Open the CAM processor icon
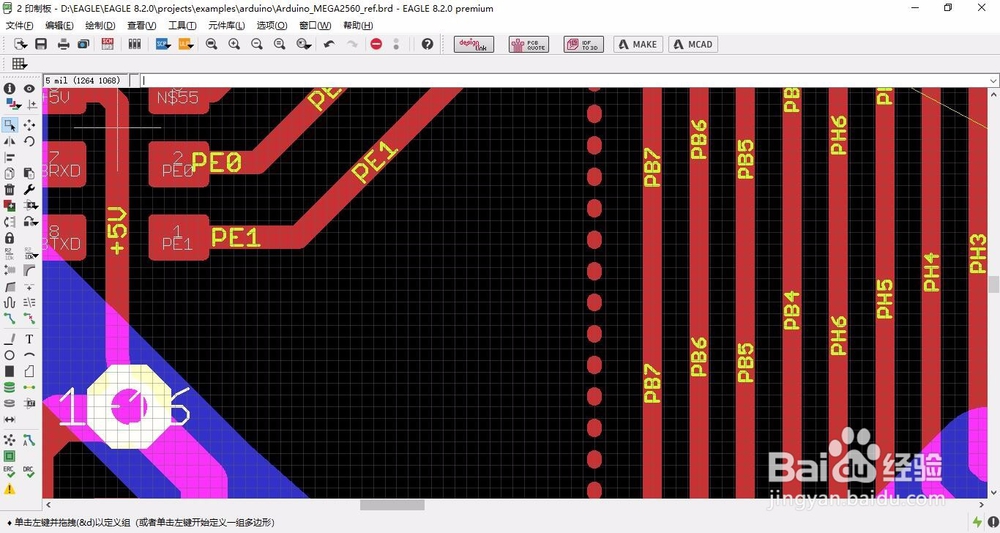The height and width of the screenshot is (533, 1000). pos(84,44)
